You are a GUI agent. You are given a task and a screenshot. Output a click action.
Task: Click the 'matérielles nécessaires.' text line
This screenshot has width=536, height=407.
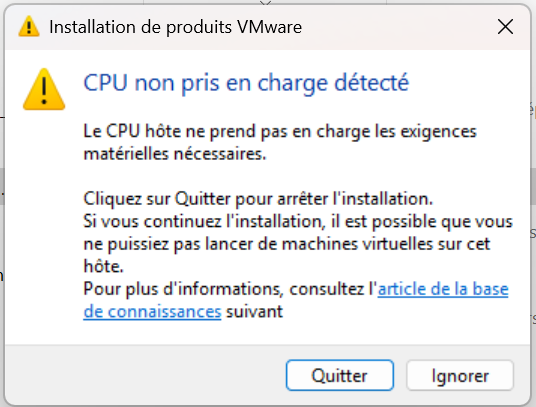[x=175, y=154]
